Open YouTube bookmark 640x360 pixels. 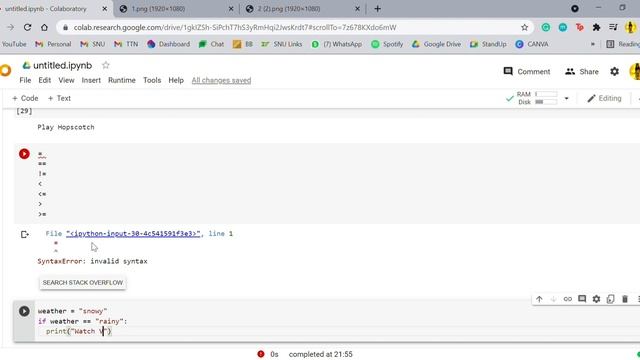click(x=14, y=44)
